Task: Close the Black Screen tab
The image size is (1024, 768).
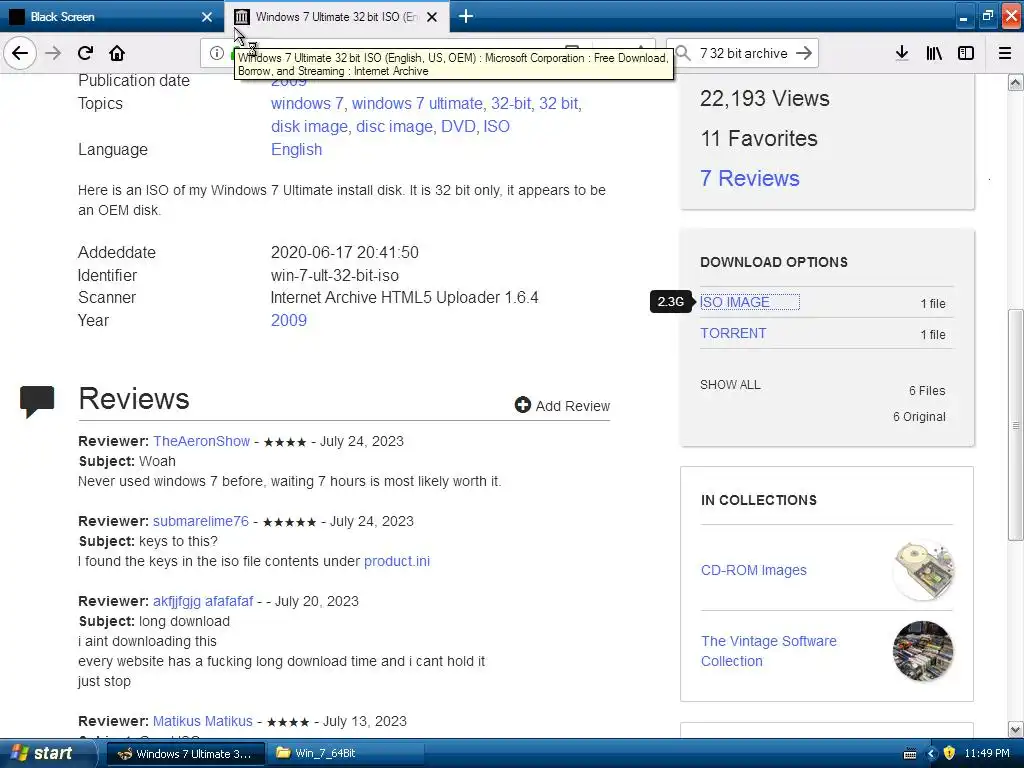Action: tap(207, 17)
